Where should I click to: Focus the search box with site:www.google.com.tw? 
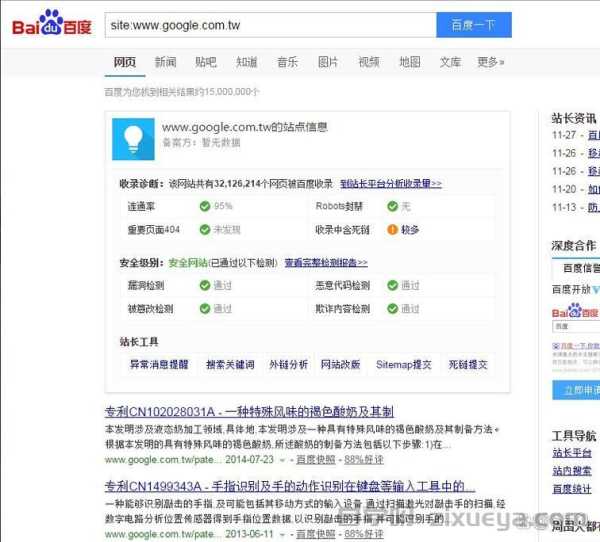[x=271, y=25]
